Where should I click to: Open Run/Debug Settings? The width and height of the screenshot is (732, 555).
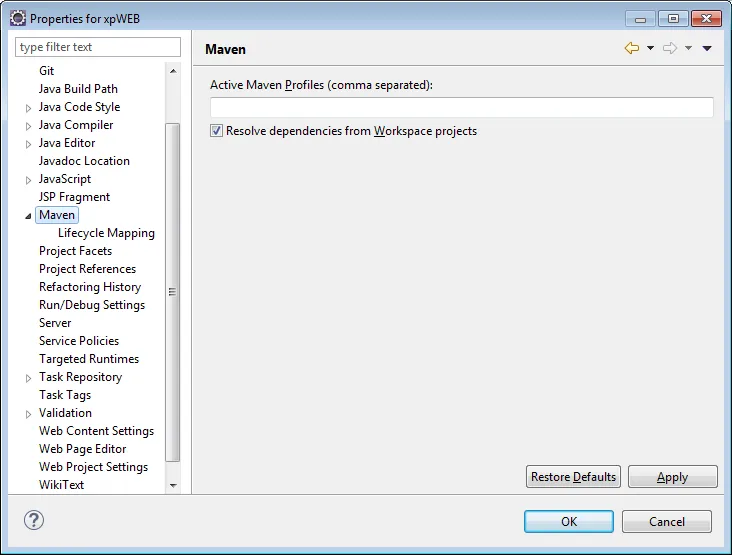coord(92,305)
